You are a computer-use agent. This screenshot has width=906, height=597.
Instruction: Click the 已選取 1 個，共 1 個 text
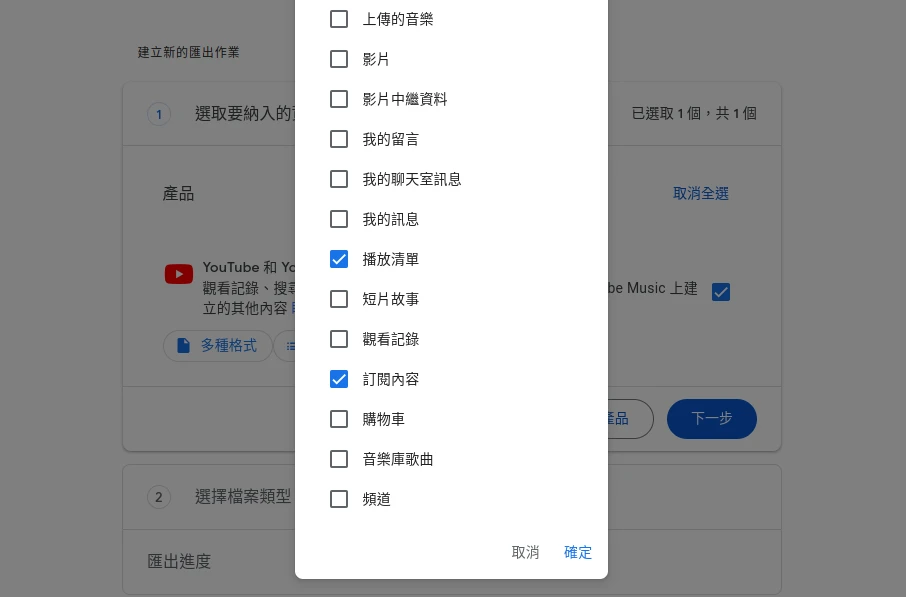(x=694, y=113)
